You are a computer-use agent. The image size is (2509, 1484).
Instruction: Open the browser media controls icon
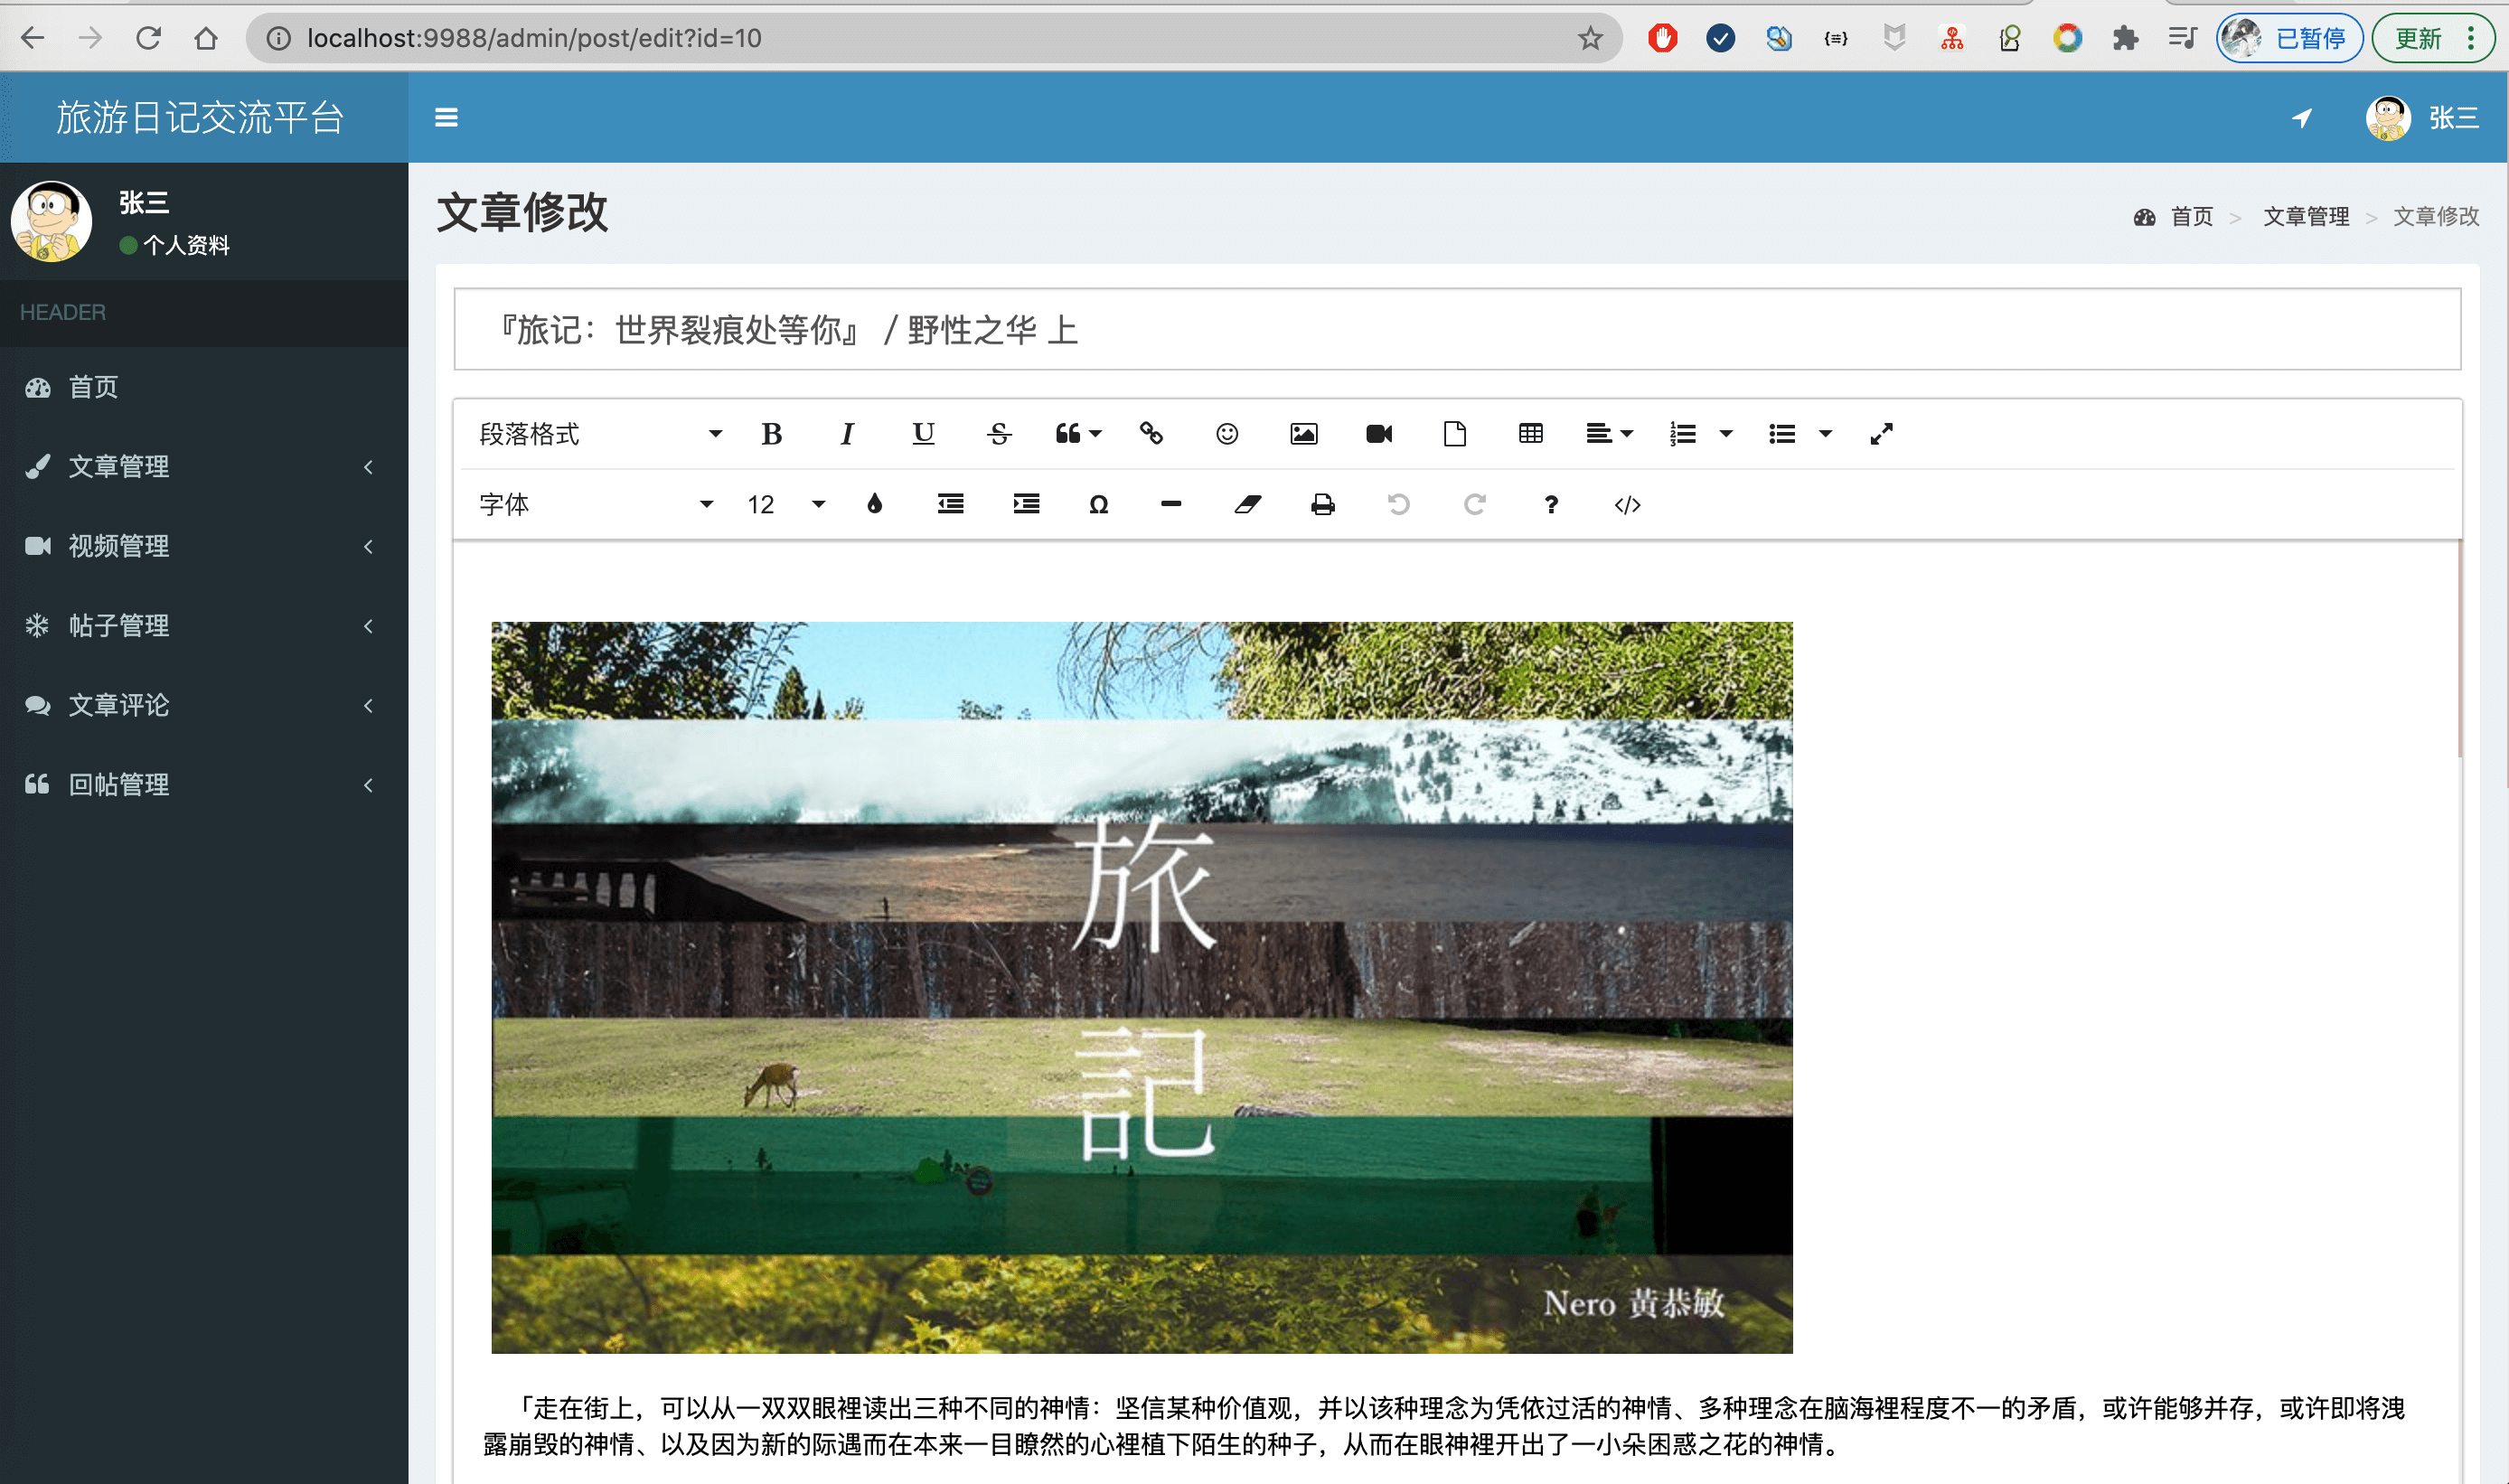(2182, 38)
